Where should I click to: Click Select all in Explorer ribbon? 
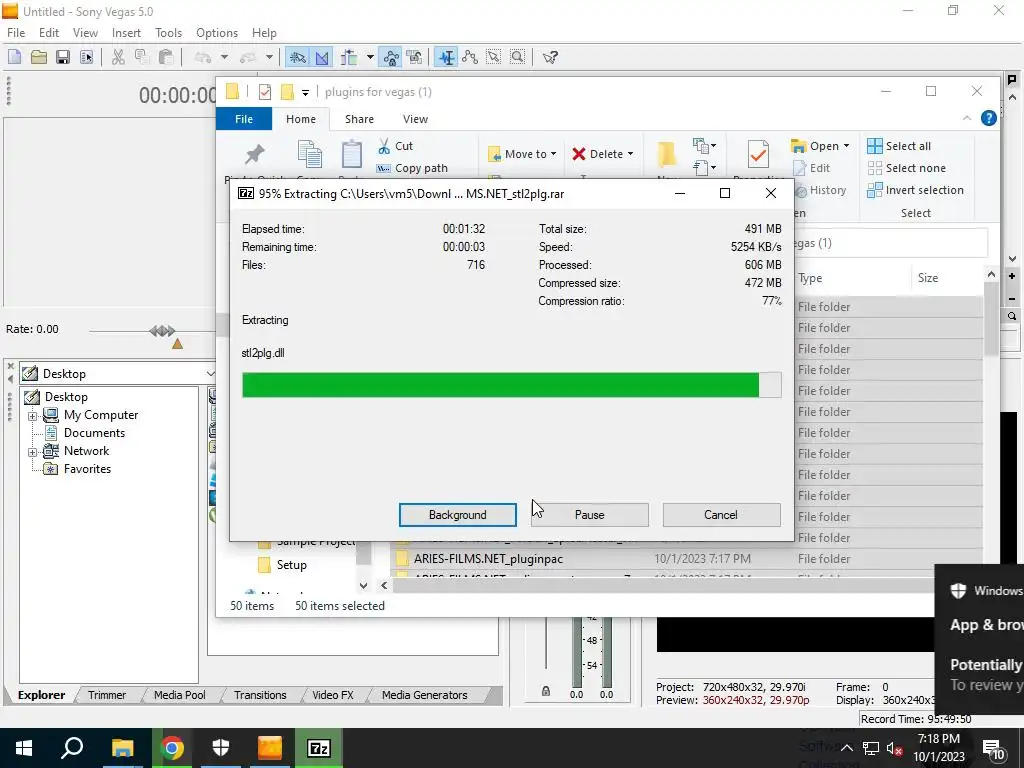(x=899, y=146)
